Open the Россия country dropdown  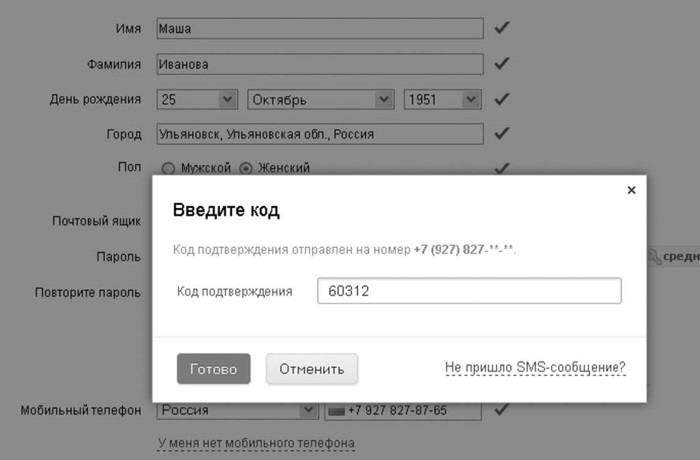coord(237,410)
